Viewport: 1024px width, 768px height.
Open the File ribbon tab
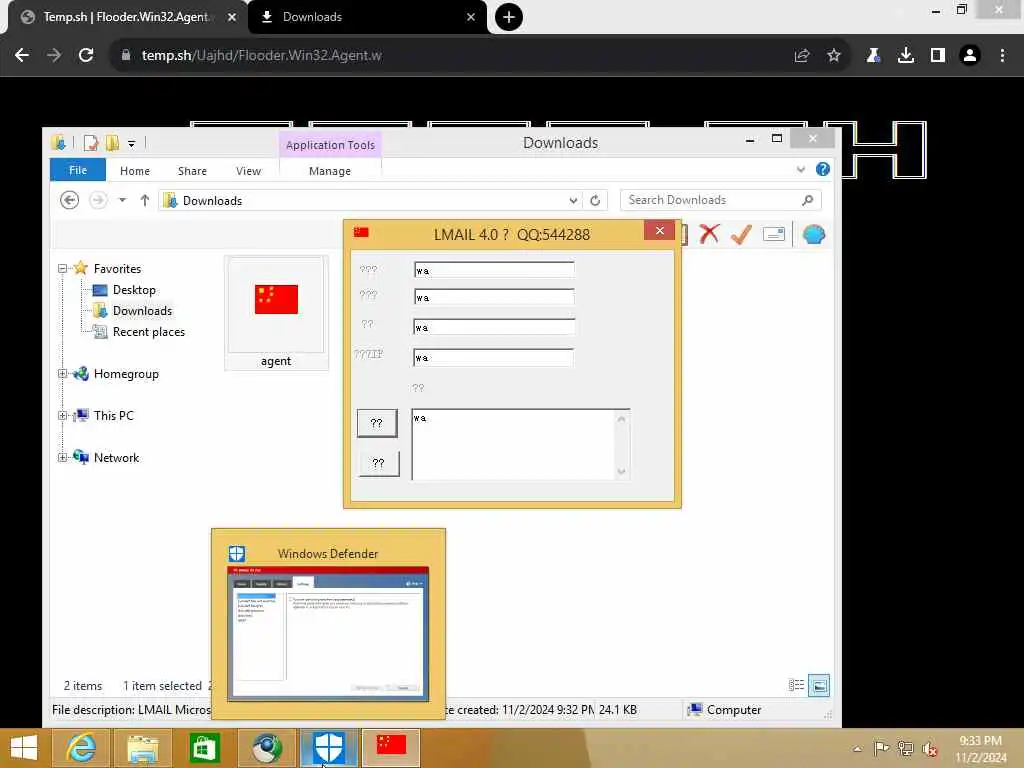78,170
